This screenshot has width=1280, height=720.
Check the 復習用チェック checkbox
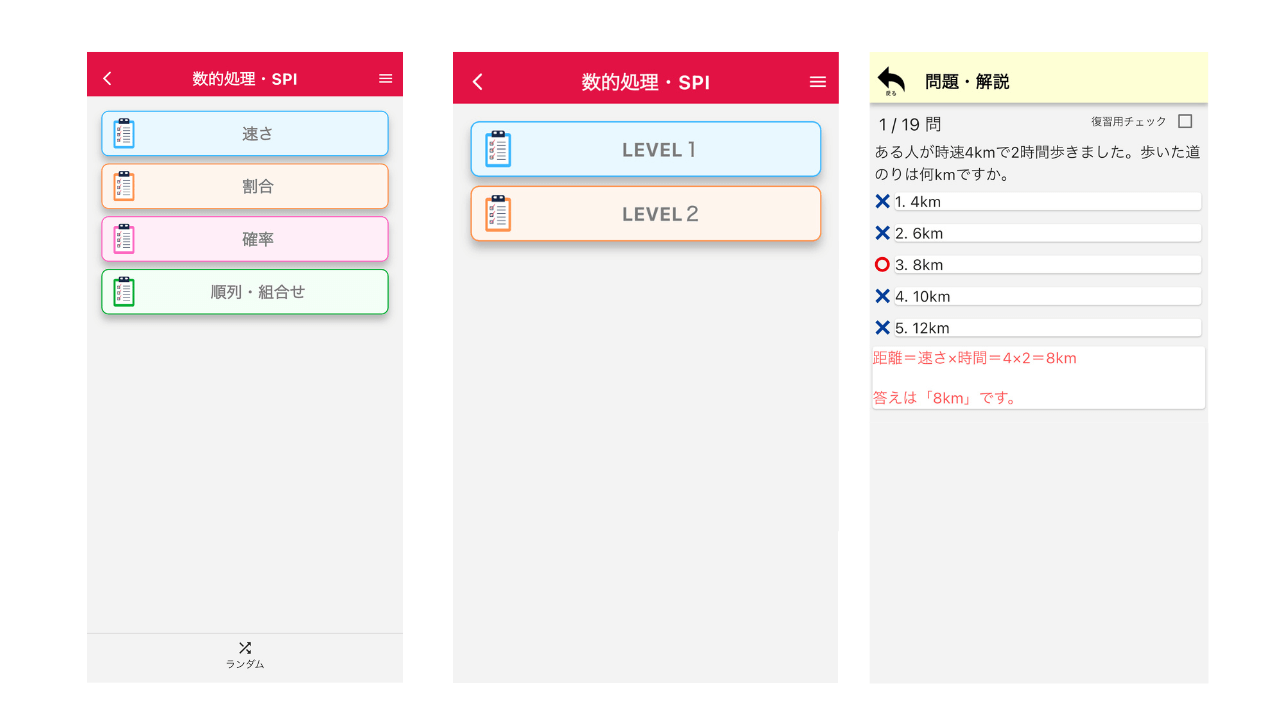pyautogui.click(x=1185, y=121)
